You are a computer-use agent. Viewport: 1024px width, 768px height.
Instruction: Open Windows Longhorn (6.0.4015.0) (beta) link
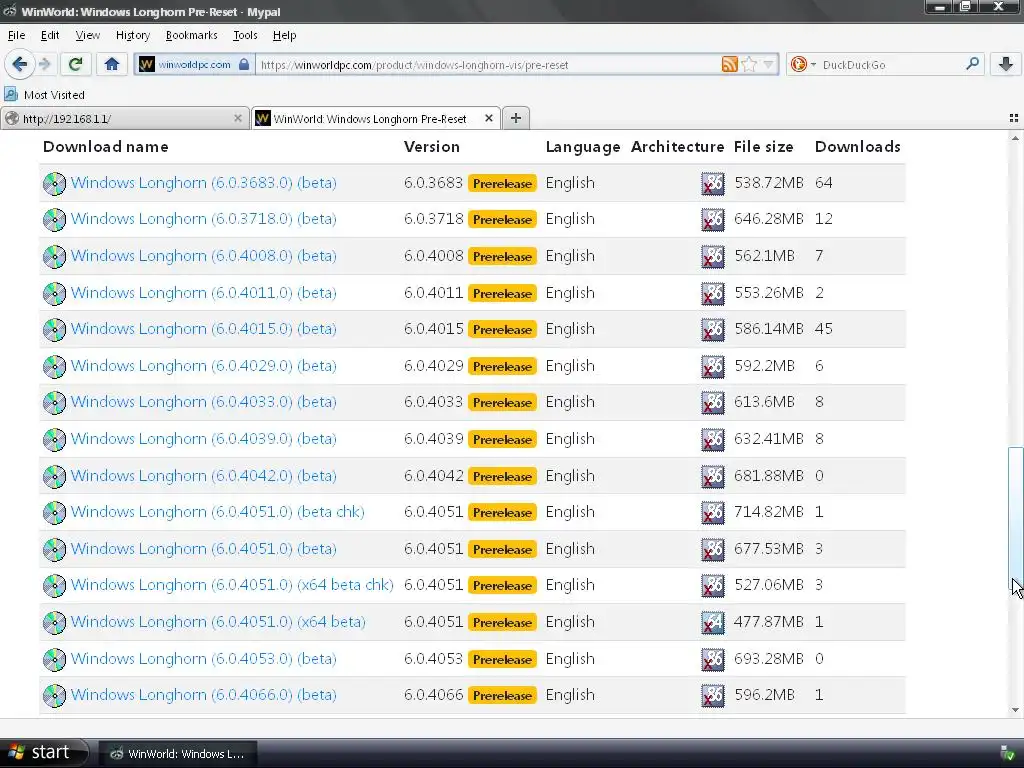coord(204,329)
